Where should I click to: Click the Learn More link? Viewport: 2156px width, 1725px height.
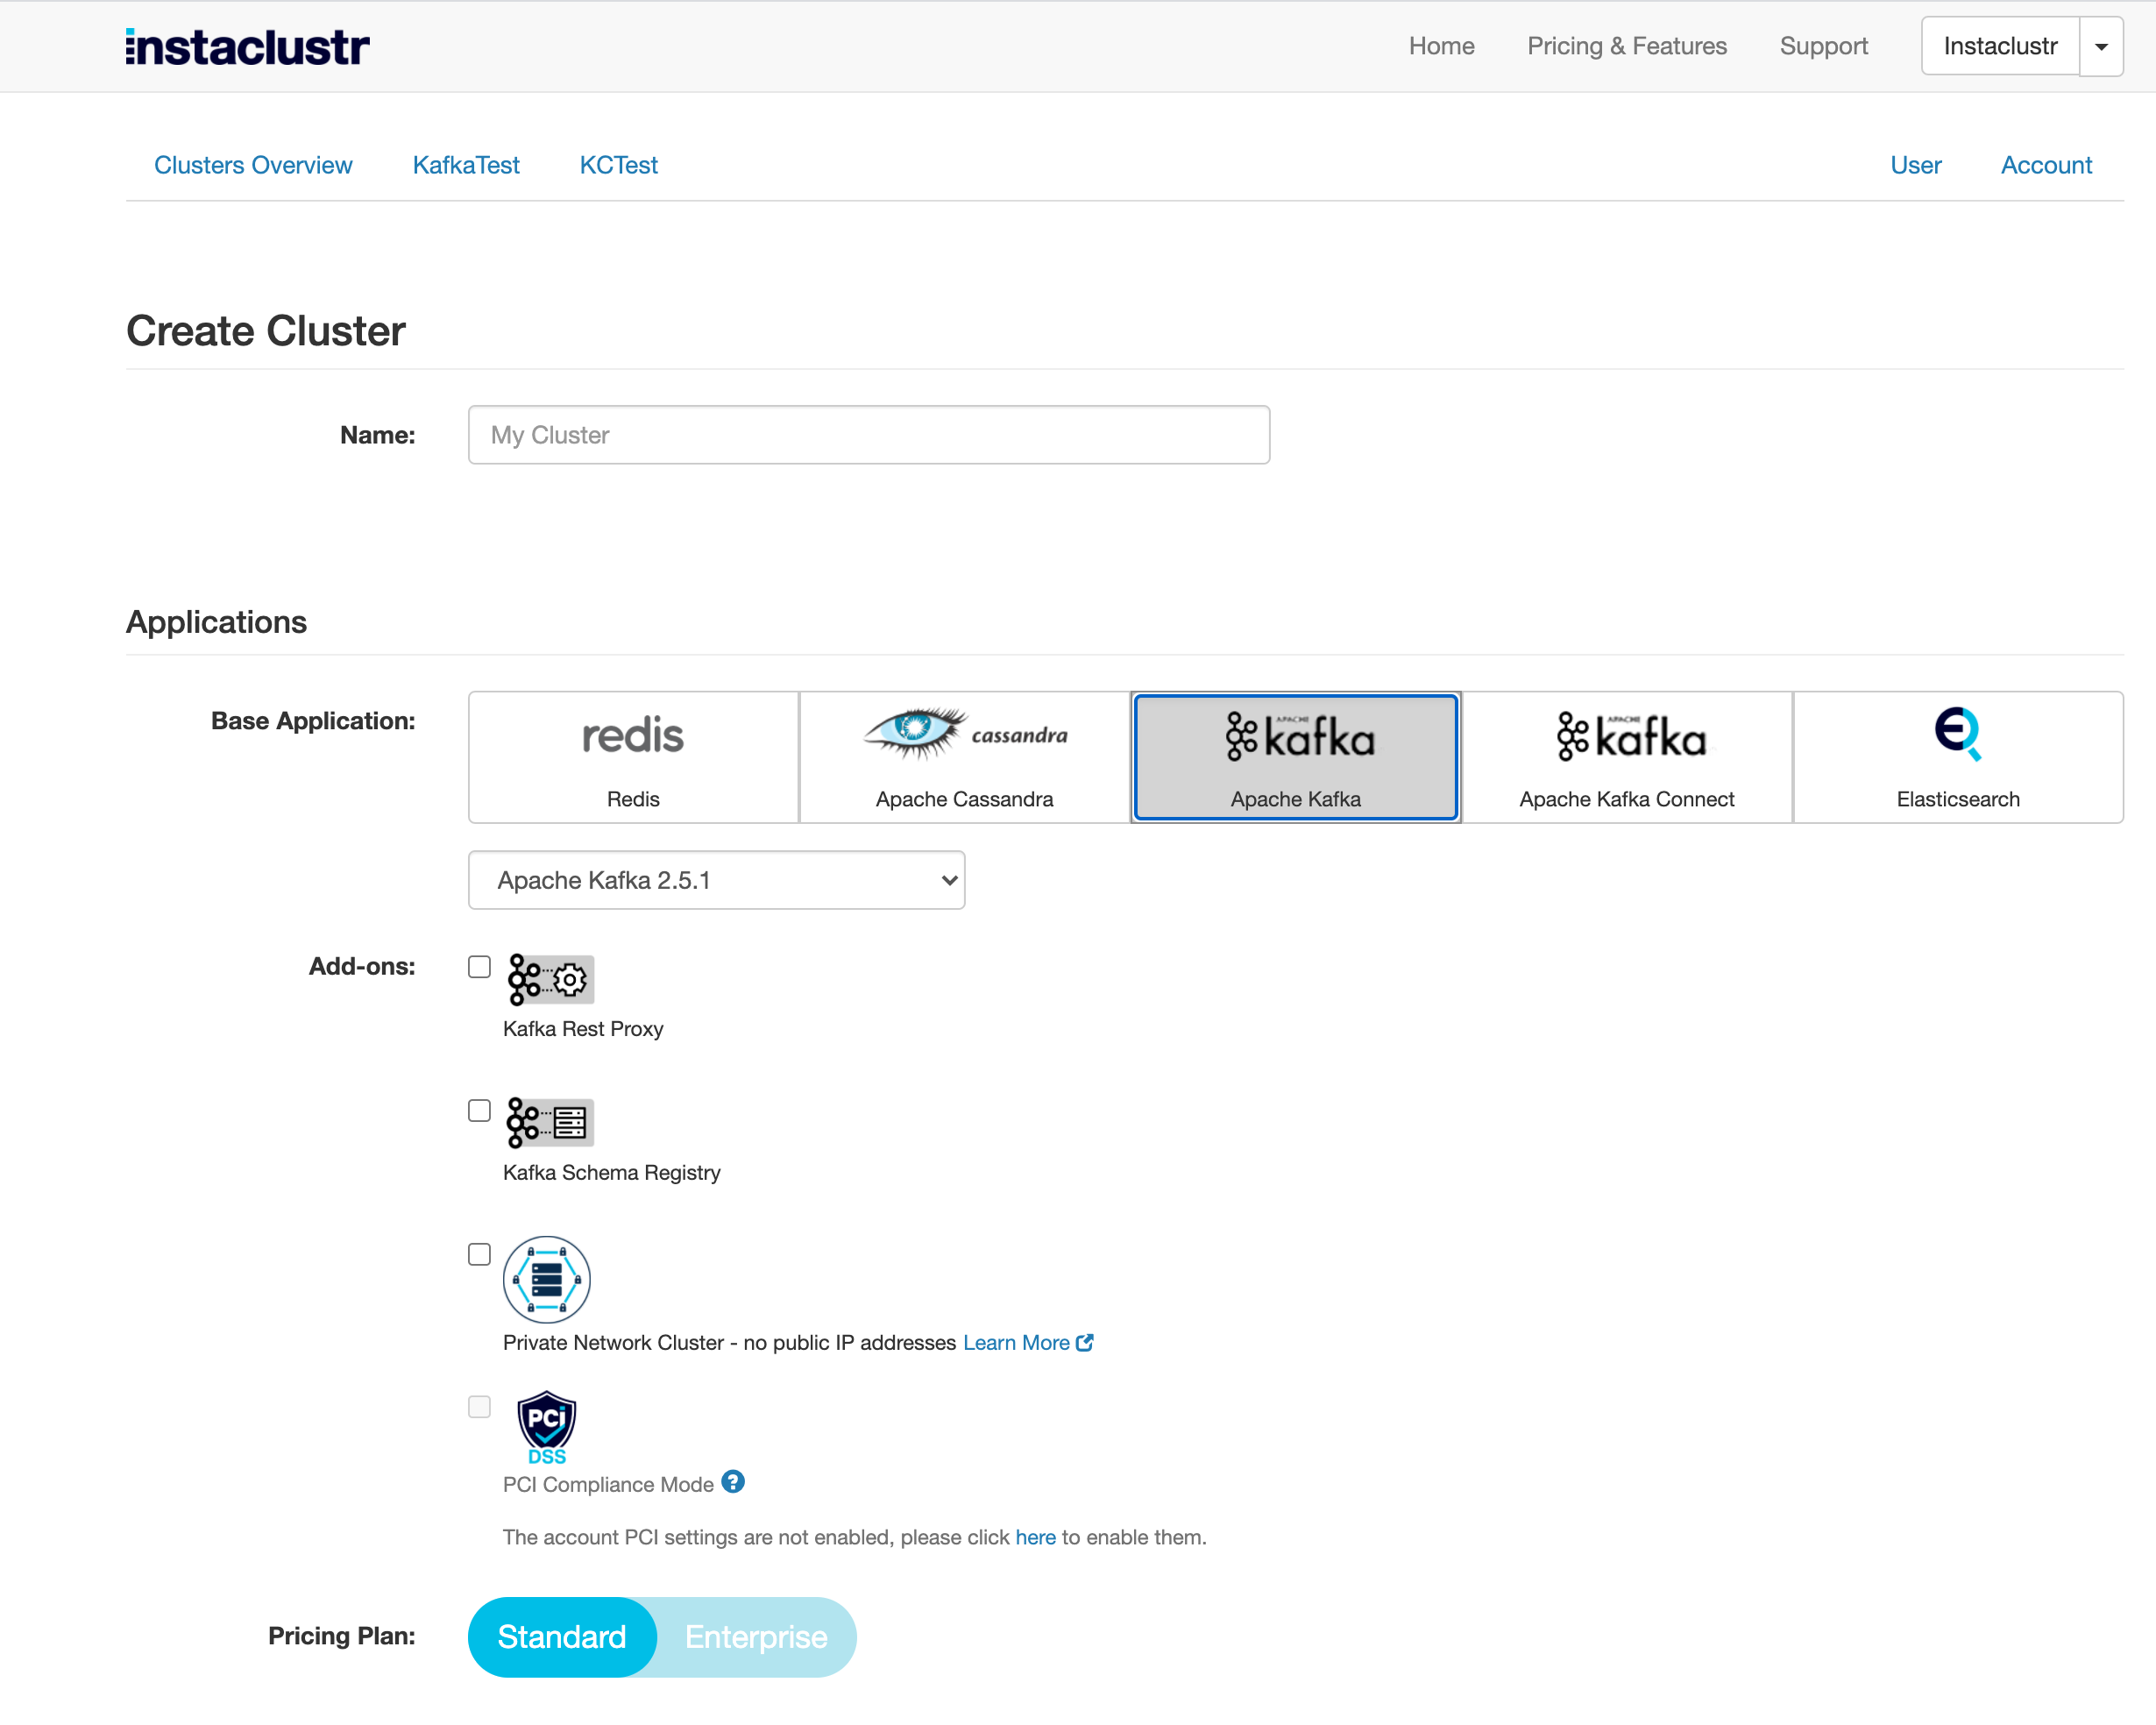coord(1017,1342)
